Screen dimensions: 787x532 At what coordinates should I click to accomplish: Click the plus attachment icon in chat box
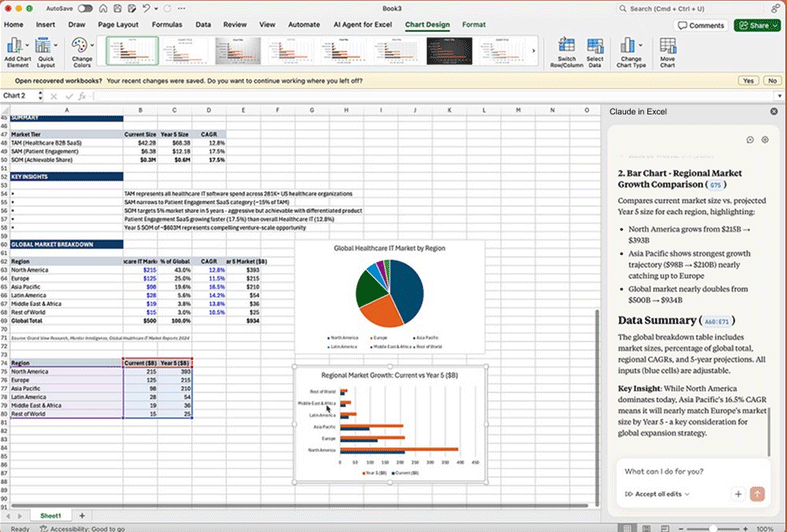click(737, 494)
